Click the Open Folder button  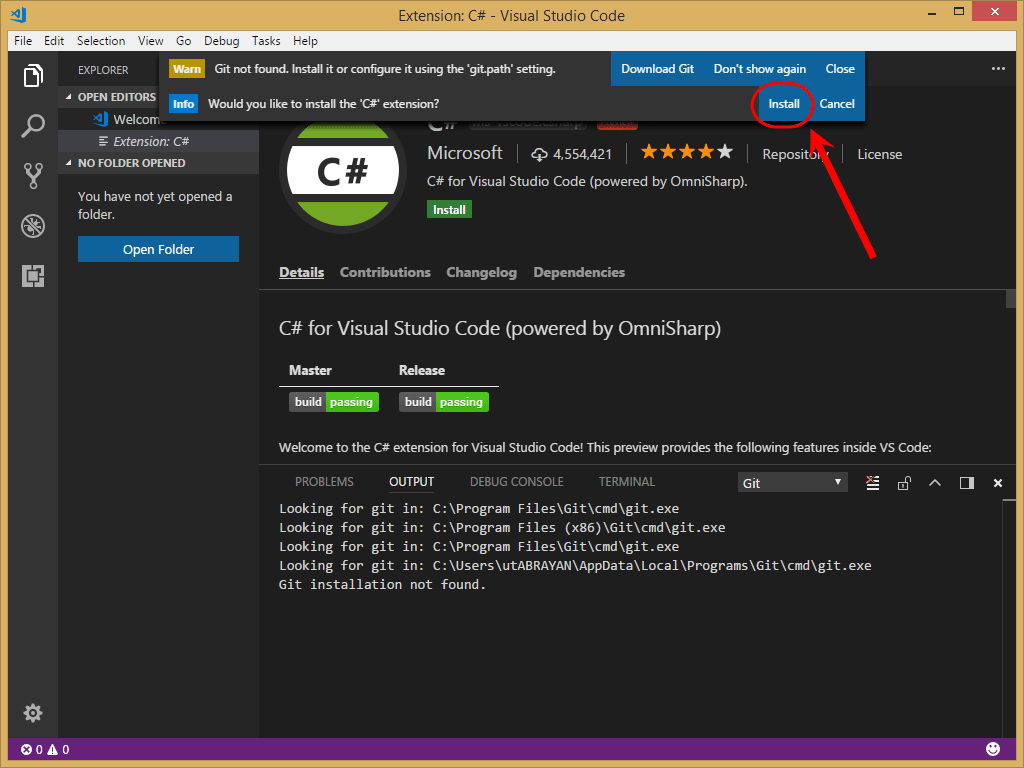158,249
